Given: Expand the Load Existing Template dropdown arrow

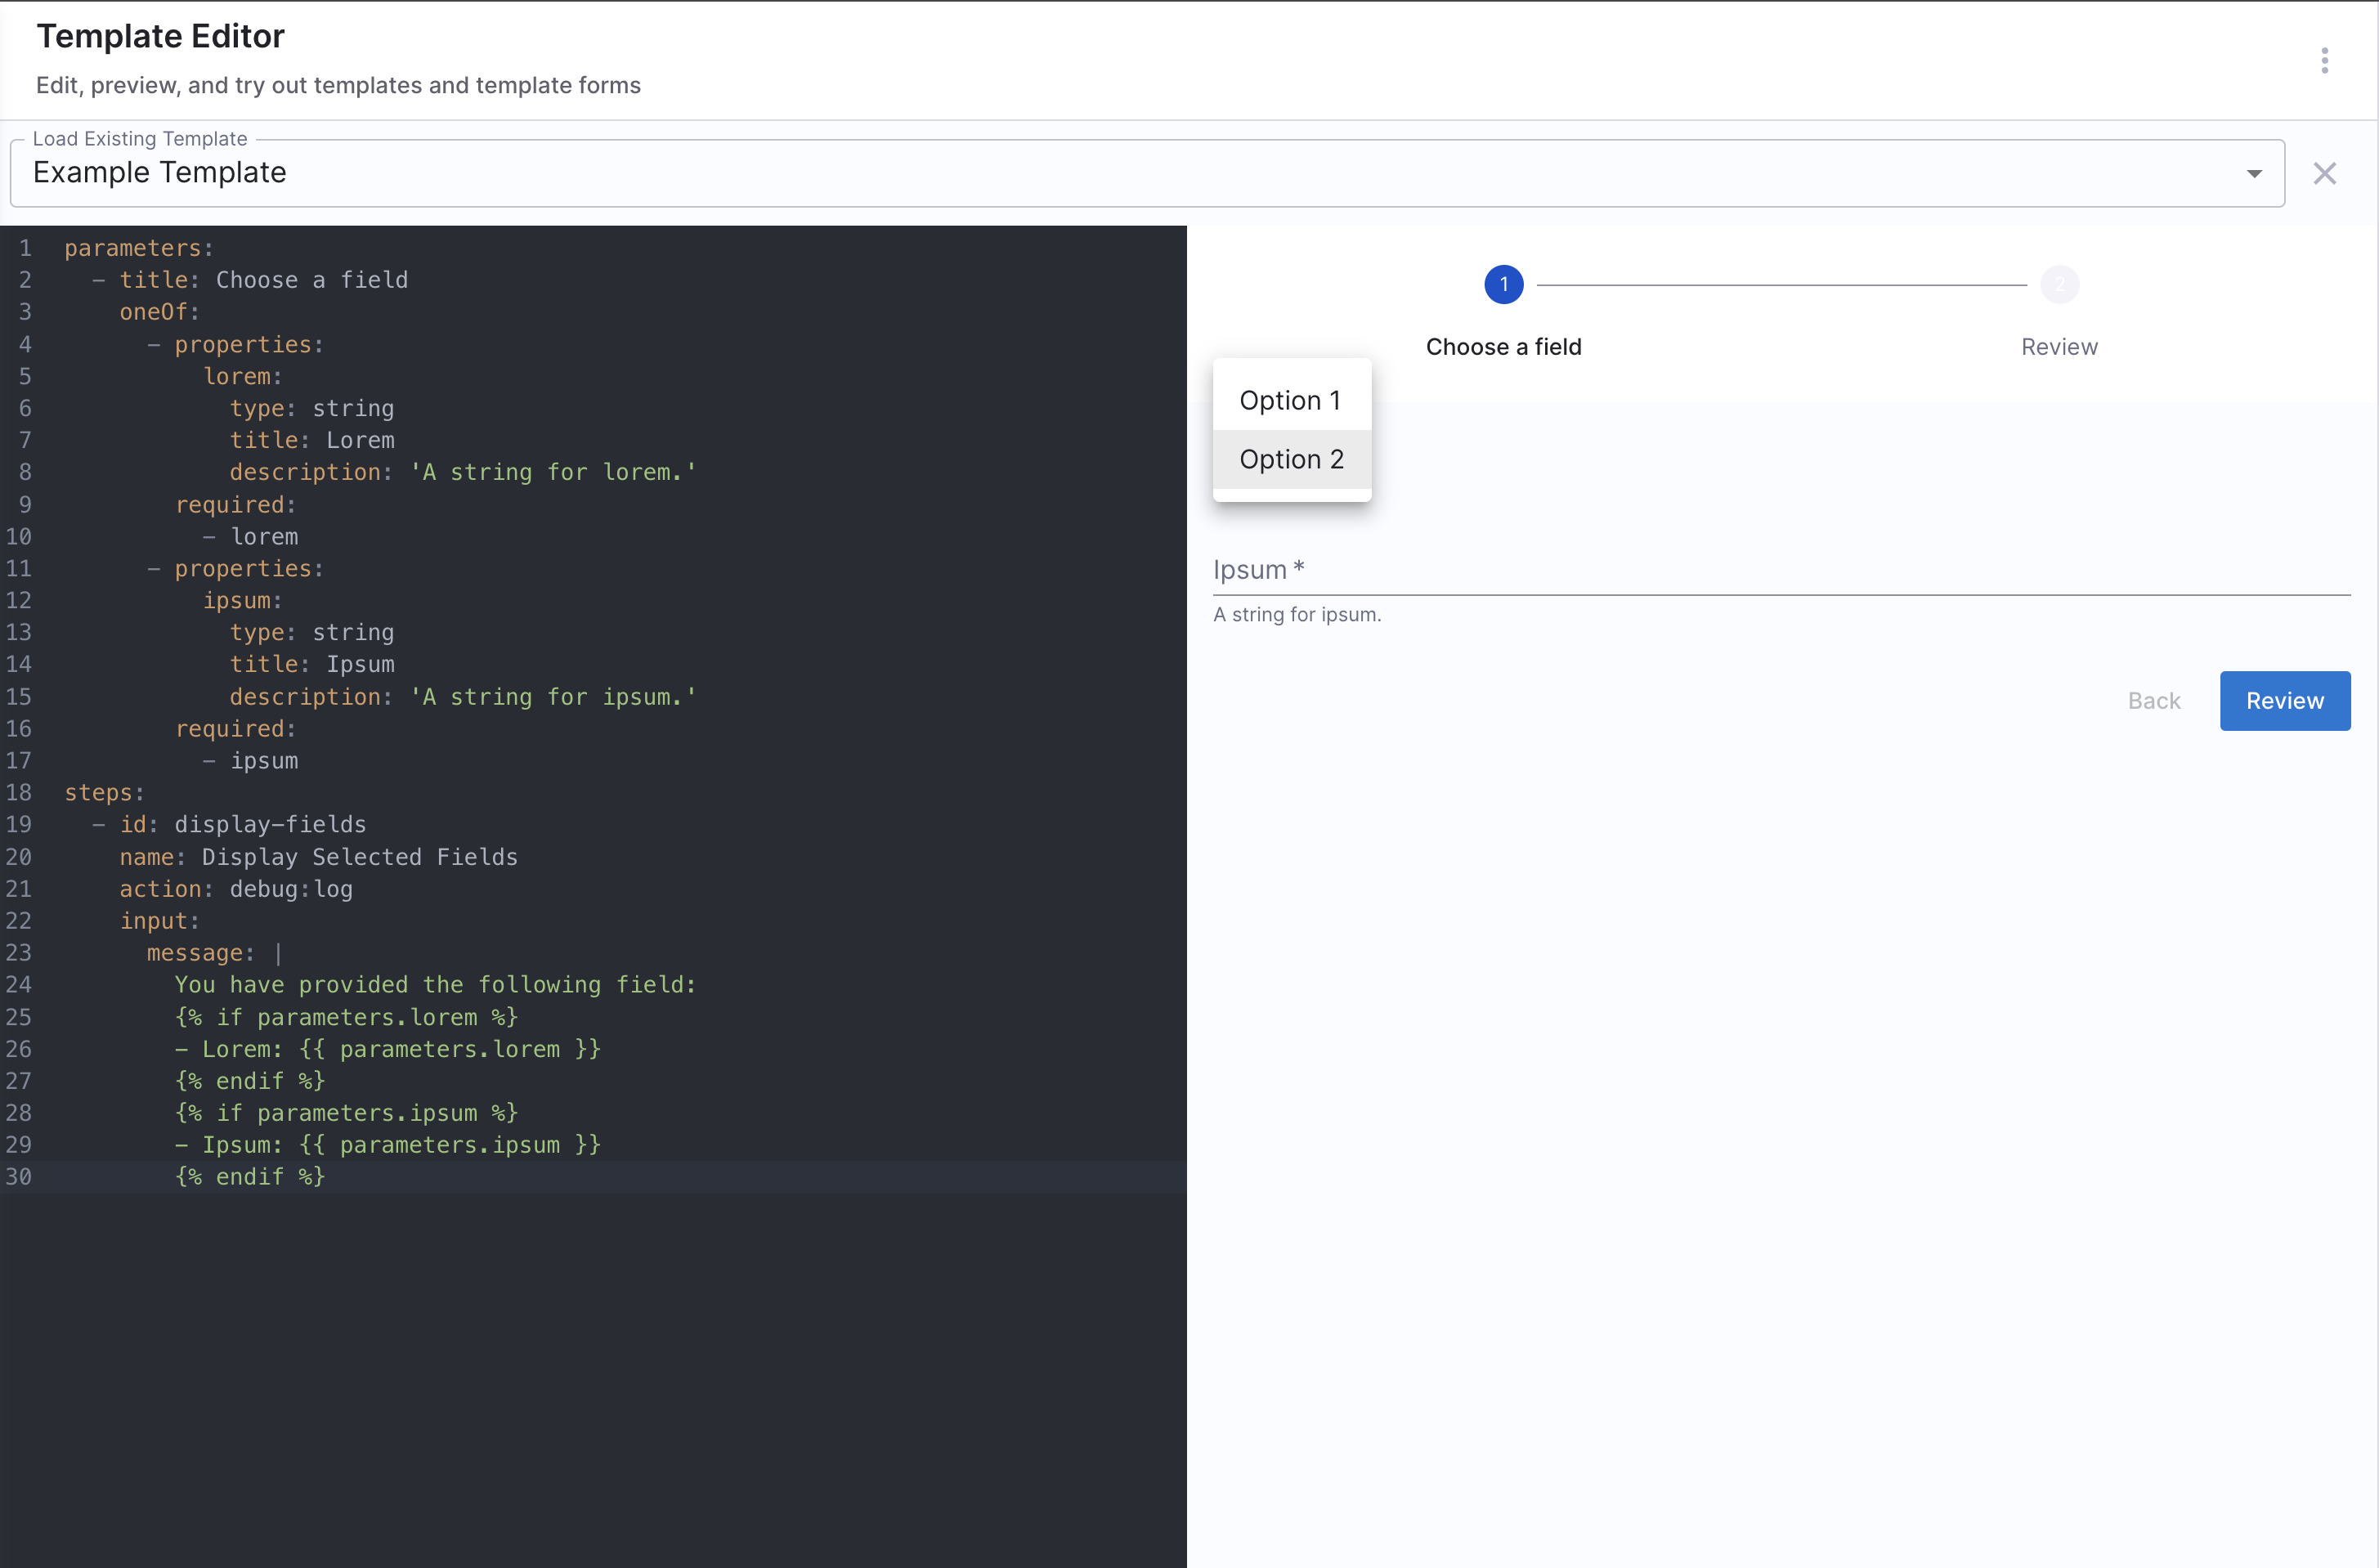Looking at the screenshot, I should 2253,173.
